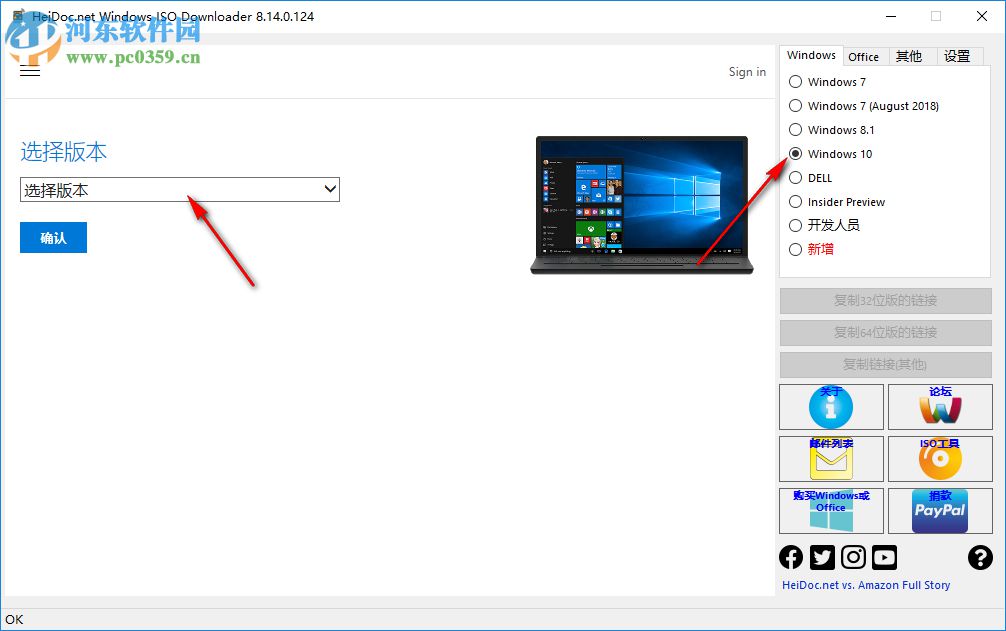Click the 论坛 forum W icon

940,407
